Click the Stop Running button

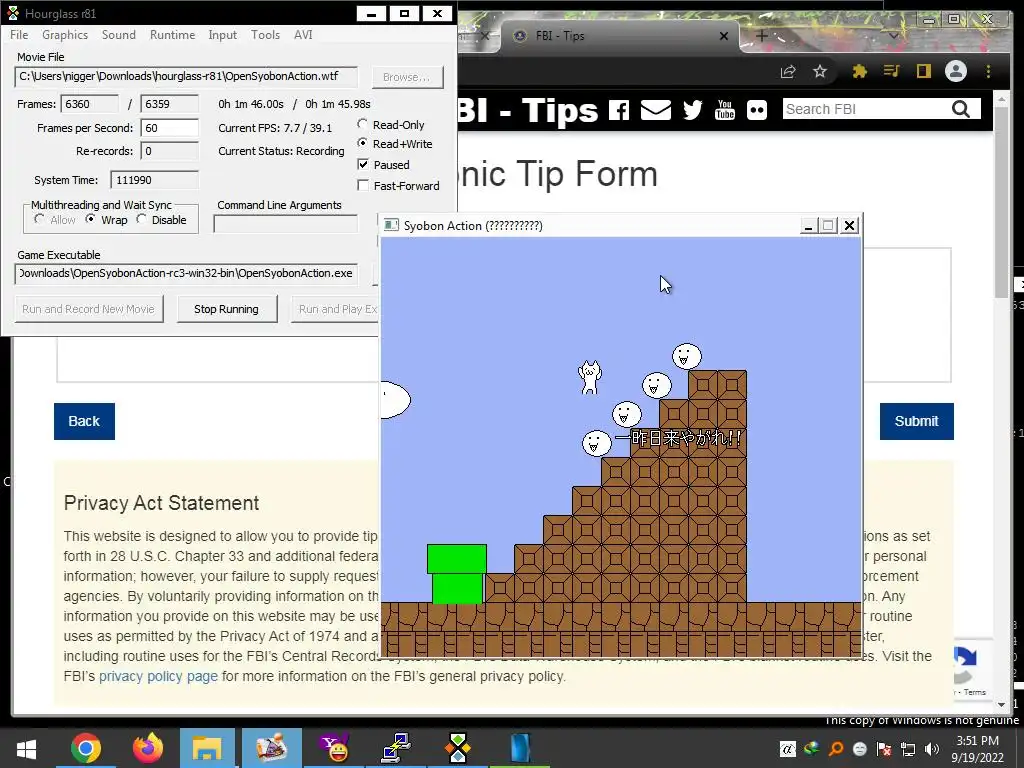(227, 309)
